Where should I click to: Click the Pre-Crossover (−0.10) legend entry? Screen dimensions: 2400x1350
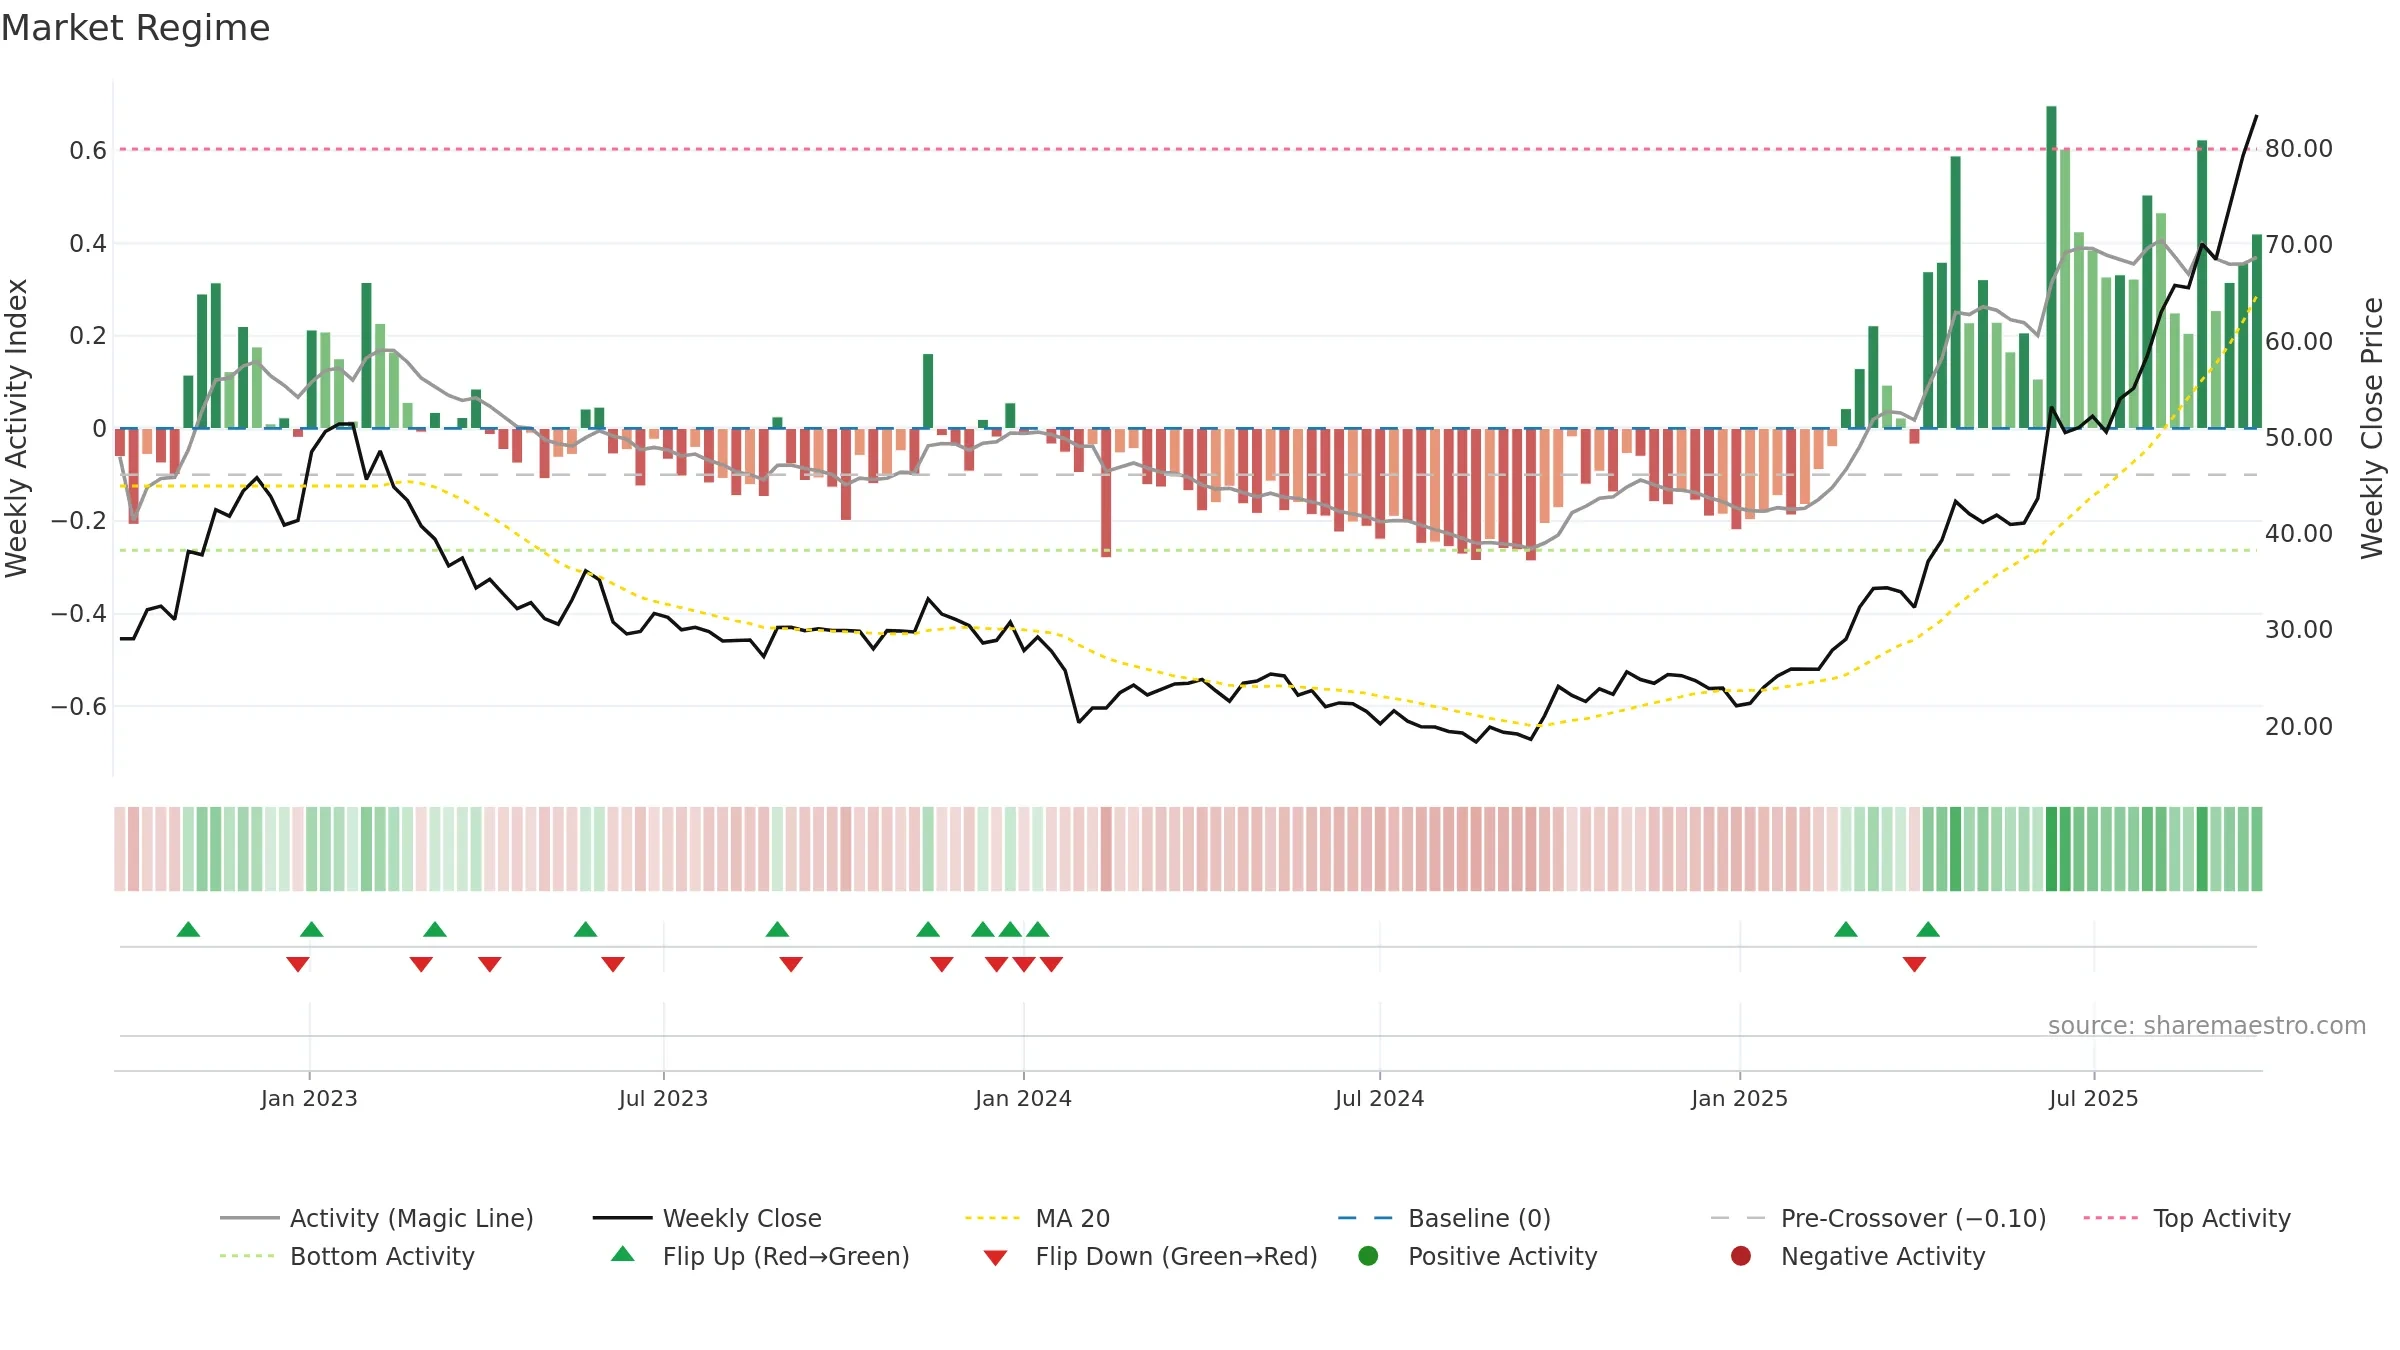click(x=1878, y=1218)
